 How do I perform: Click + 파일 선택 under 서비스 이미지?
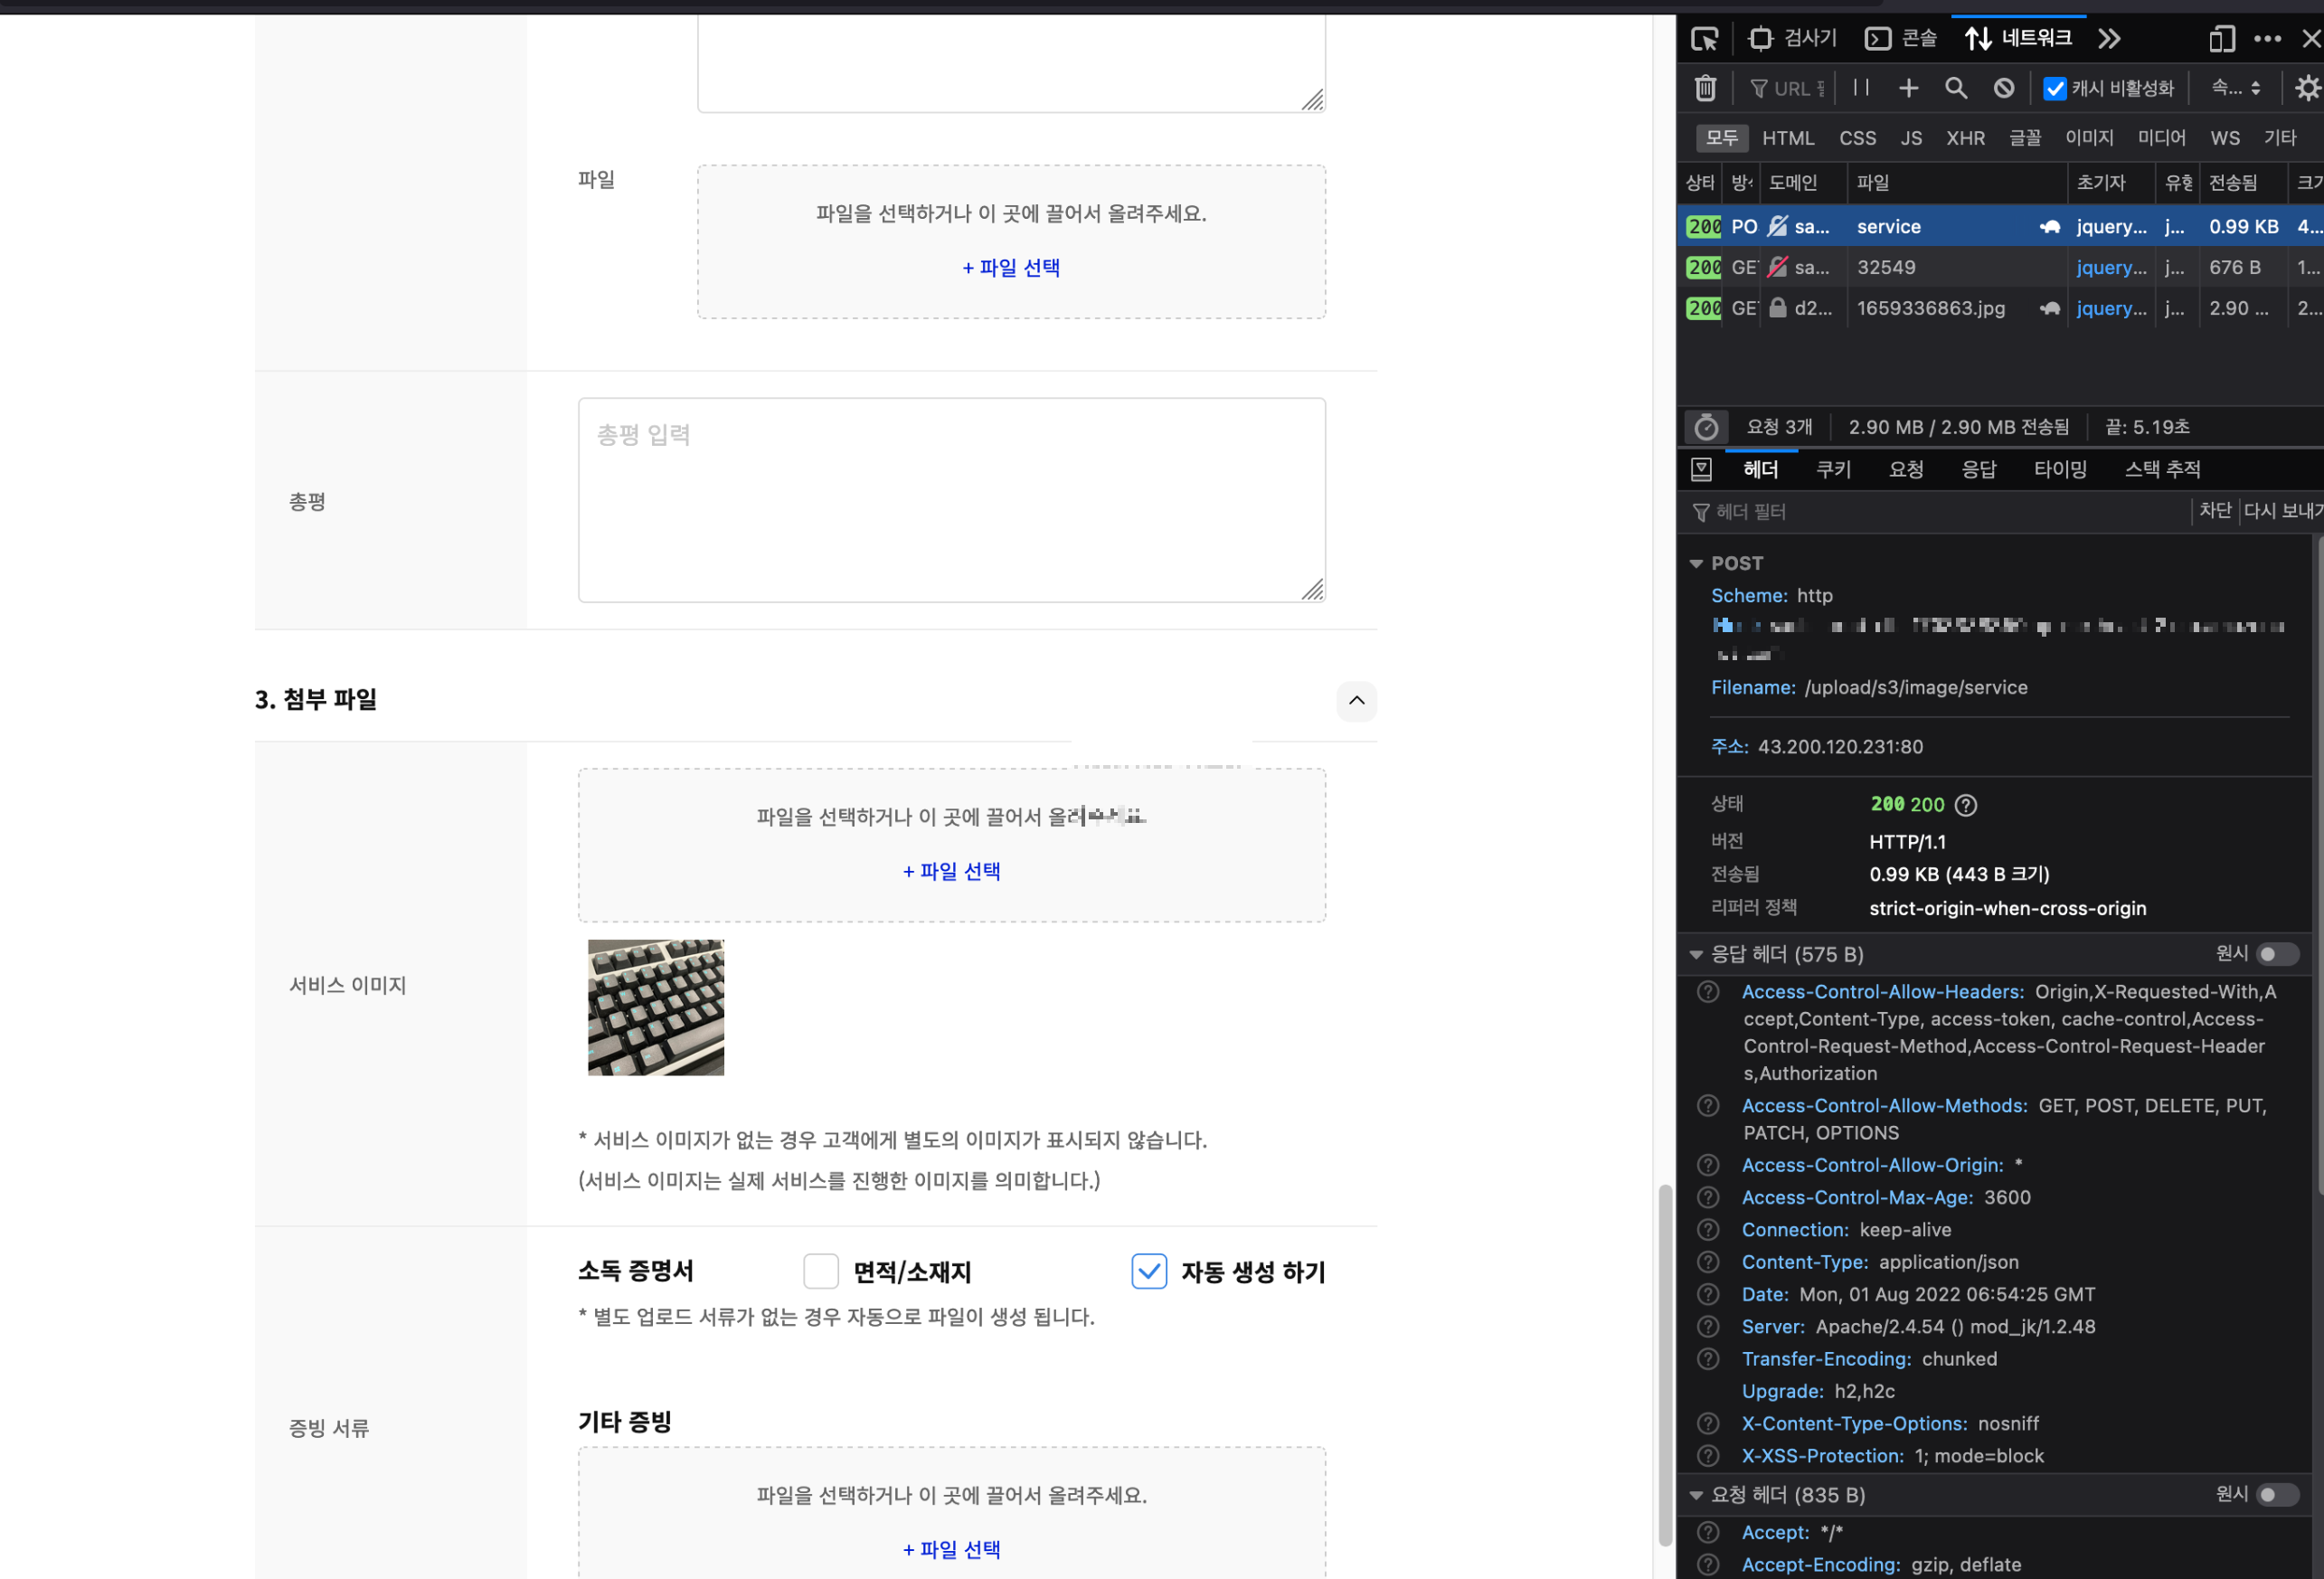tap(951, 871)
